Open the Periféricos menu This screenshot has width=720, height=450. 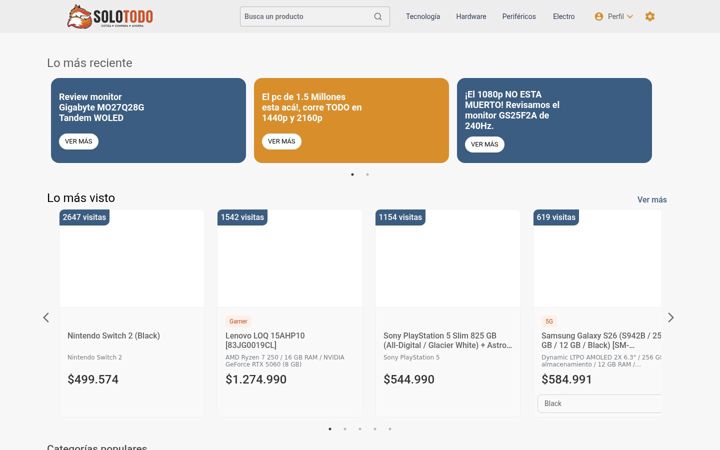click(519, 17)
